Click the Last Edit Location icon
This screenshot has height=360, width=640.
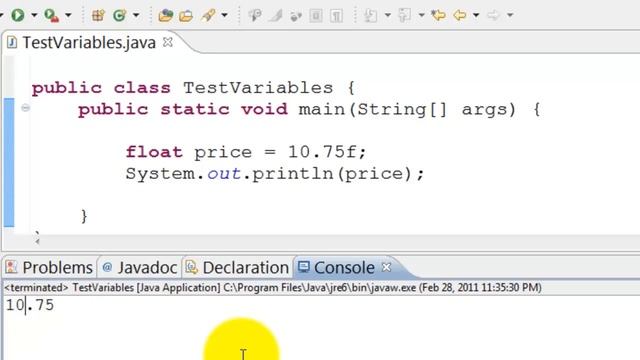[438, 16]
